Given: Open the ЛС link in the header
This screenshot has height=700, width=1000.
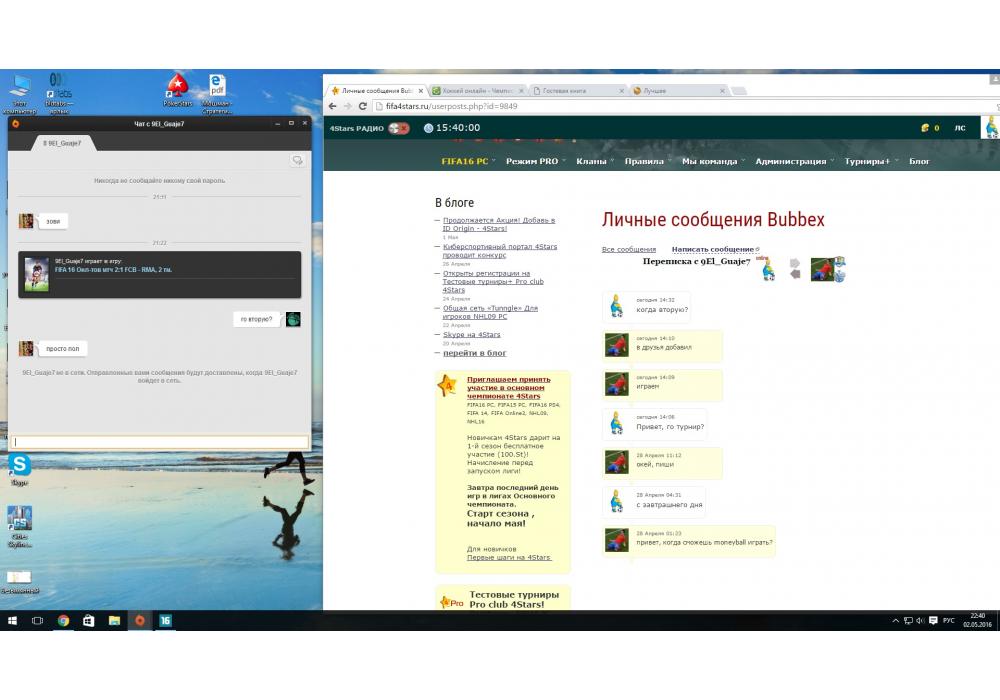Looking at the screenshot, I should click(x=960, y=128).
